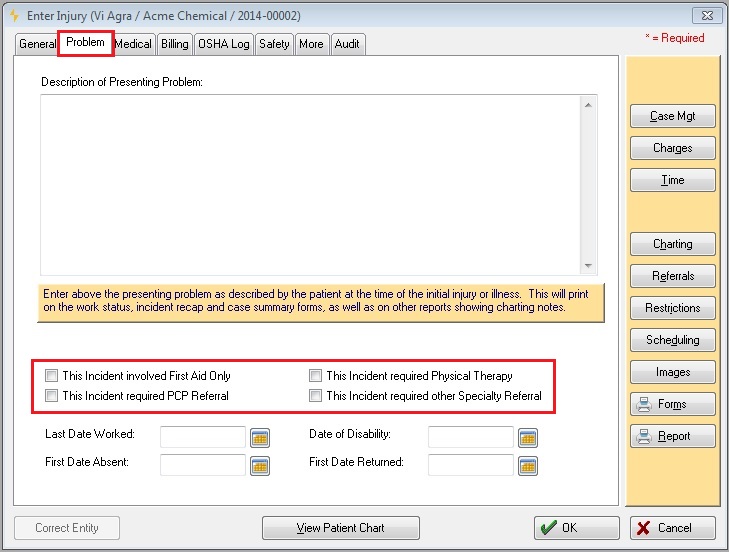Click the Last Date Worked input field

click(203, 437)
